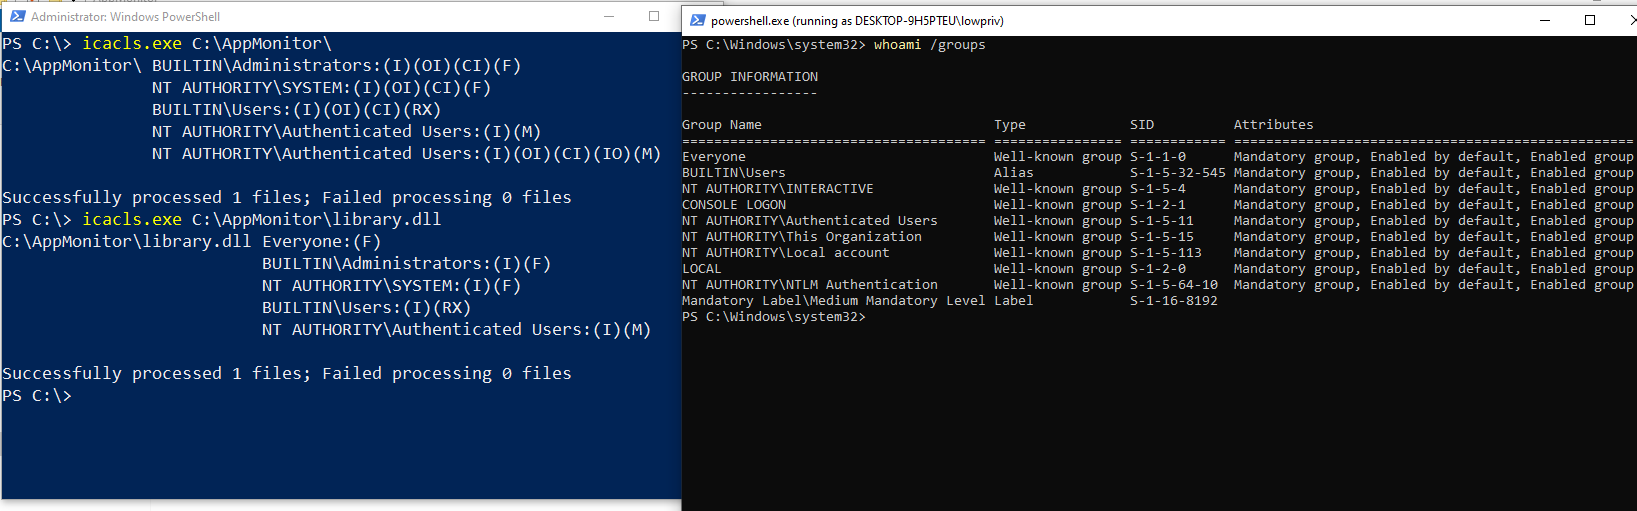The image size is (1637, 511).
Task: Click the SID 'S-1-5-64-10'
Action: [1174, 285]
